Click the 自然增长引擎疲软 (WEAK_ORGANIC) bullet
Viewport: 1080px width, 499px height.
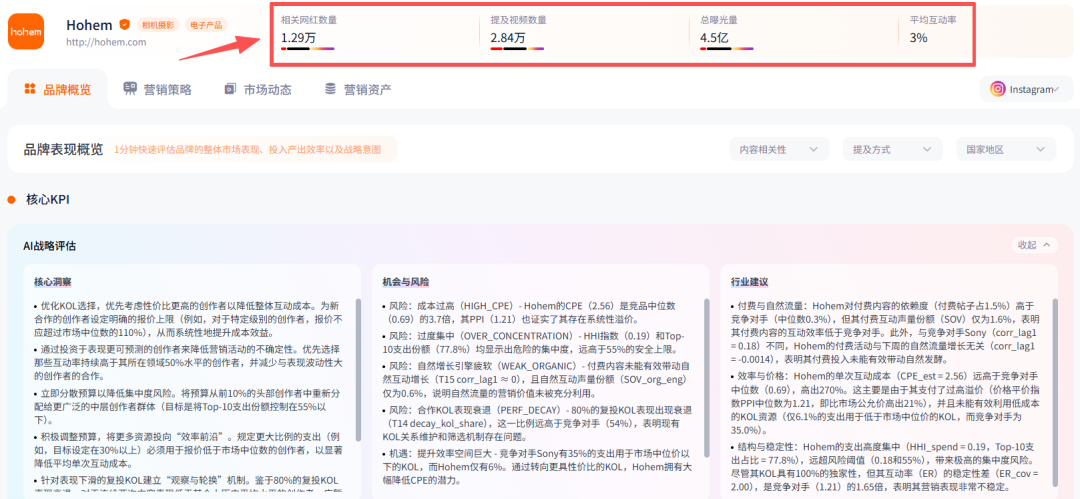pyautogui.click(x=538, y=380)
